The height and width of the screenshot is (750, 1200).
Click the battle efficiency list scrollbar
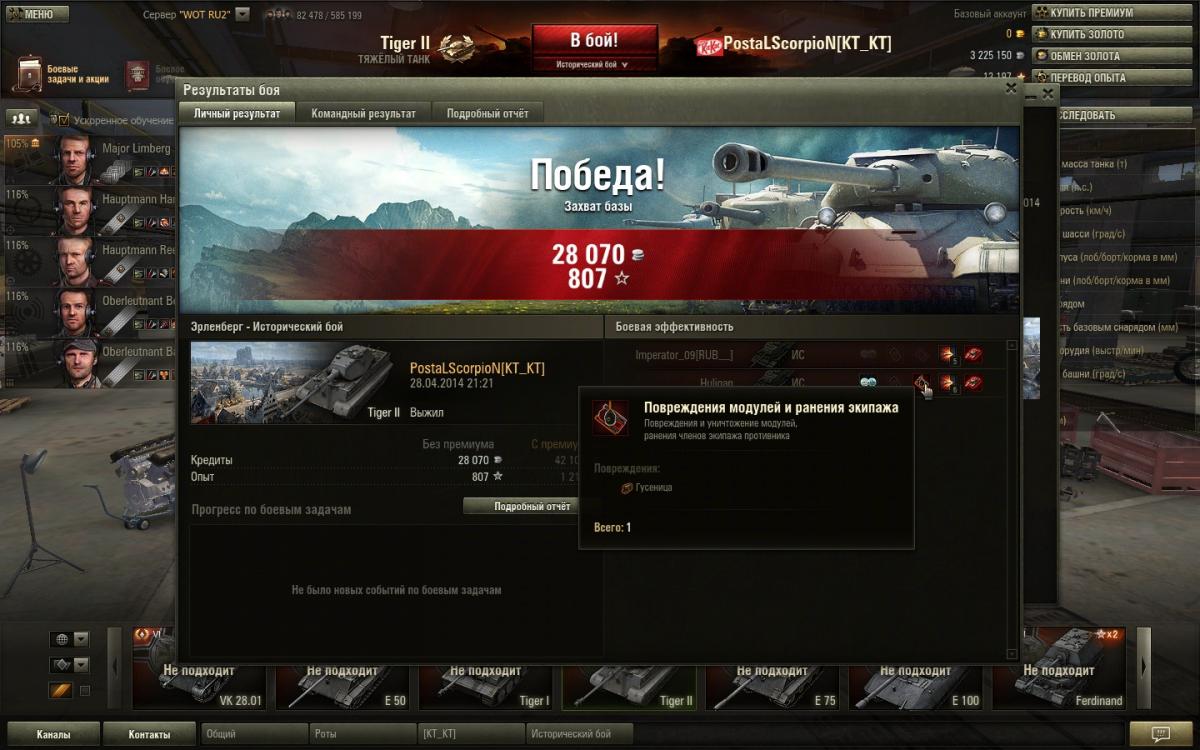click(1011, 496)
